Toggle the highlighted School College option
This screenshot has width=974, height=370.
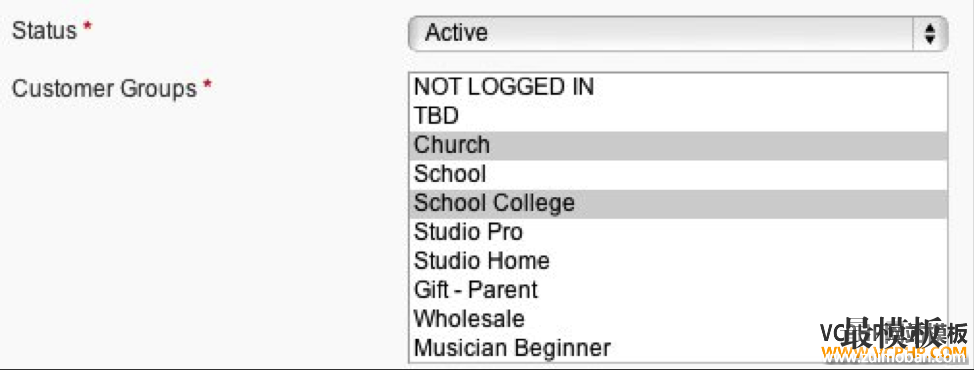pos(678,203)
